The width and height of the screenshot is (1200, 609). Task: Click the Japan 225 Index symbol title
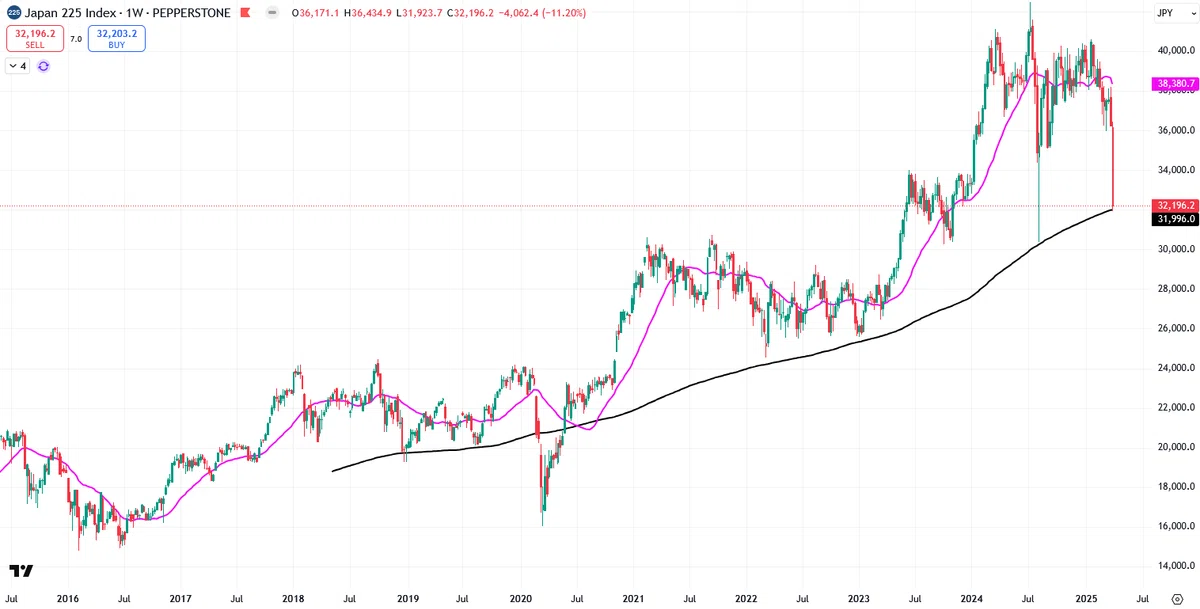[x=71, y=13]
